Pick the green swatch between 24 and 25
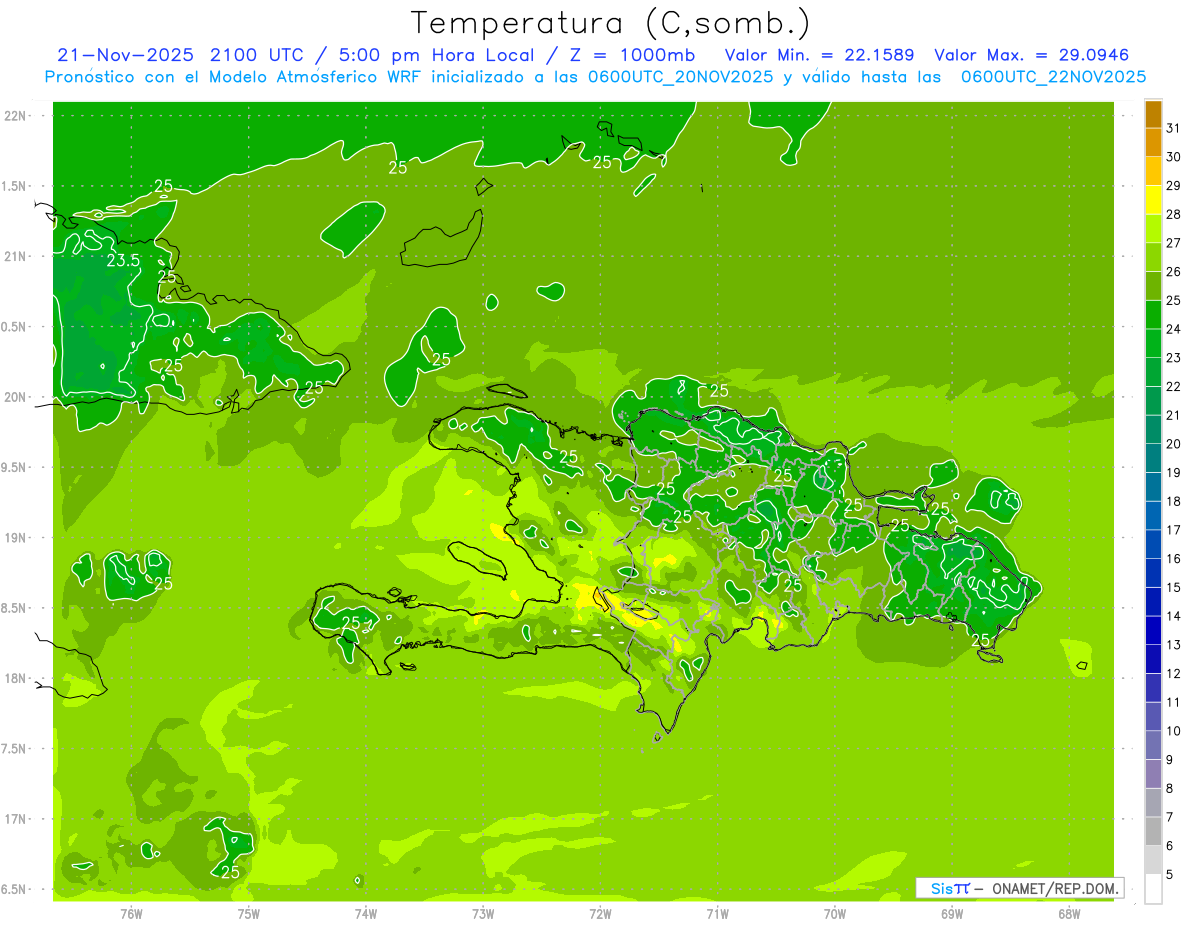Image resolution: width=1200 pixels, height=927 pixels. click(x=1153, y=315)
